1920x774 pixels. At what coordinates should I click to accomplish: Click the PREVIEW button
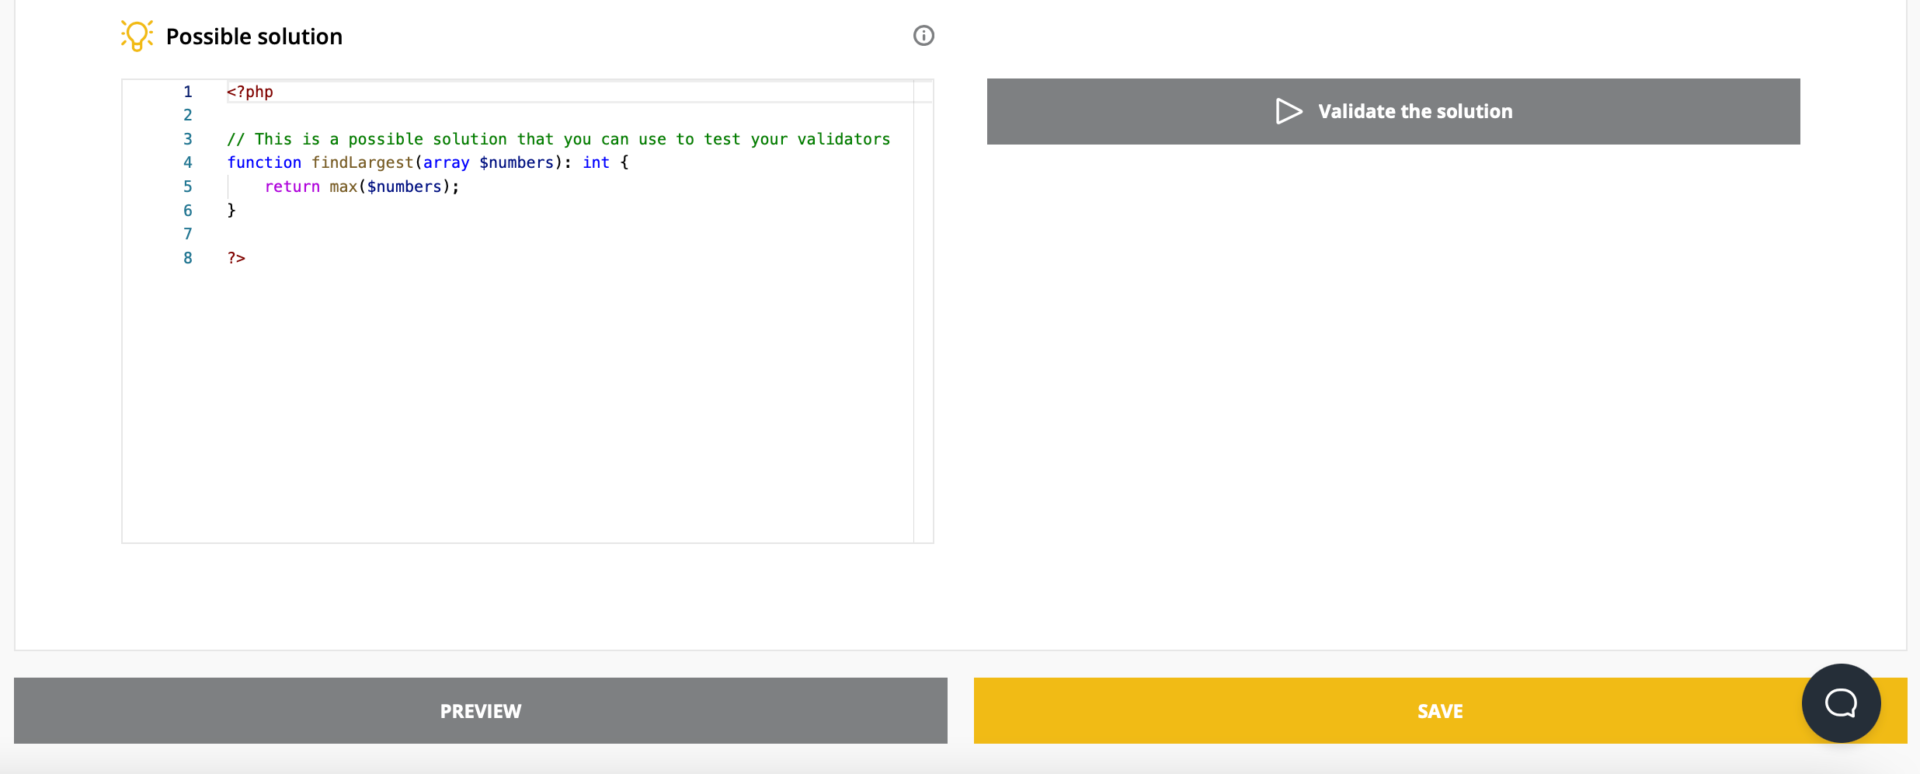point(480,711)
